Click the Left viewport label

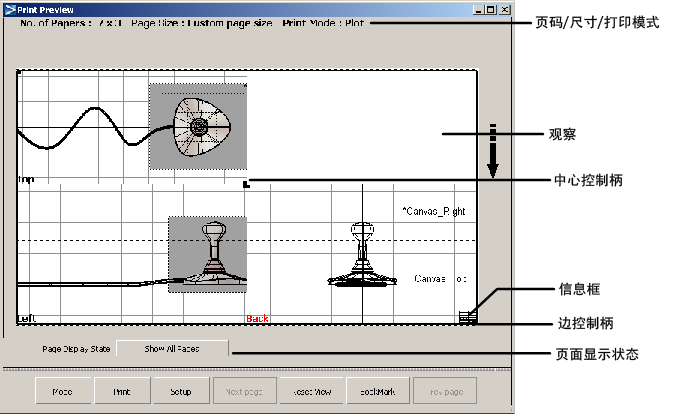click(x=26, y=319)
